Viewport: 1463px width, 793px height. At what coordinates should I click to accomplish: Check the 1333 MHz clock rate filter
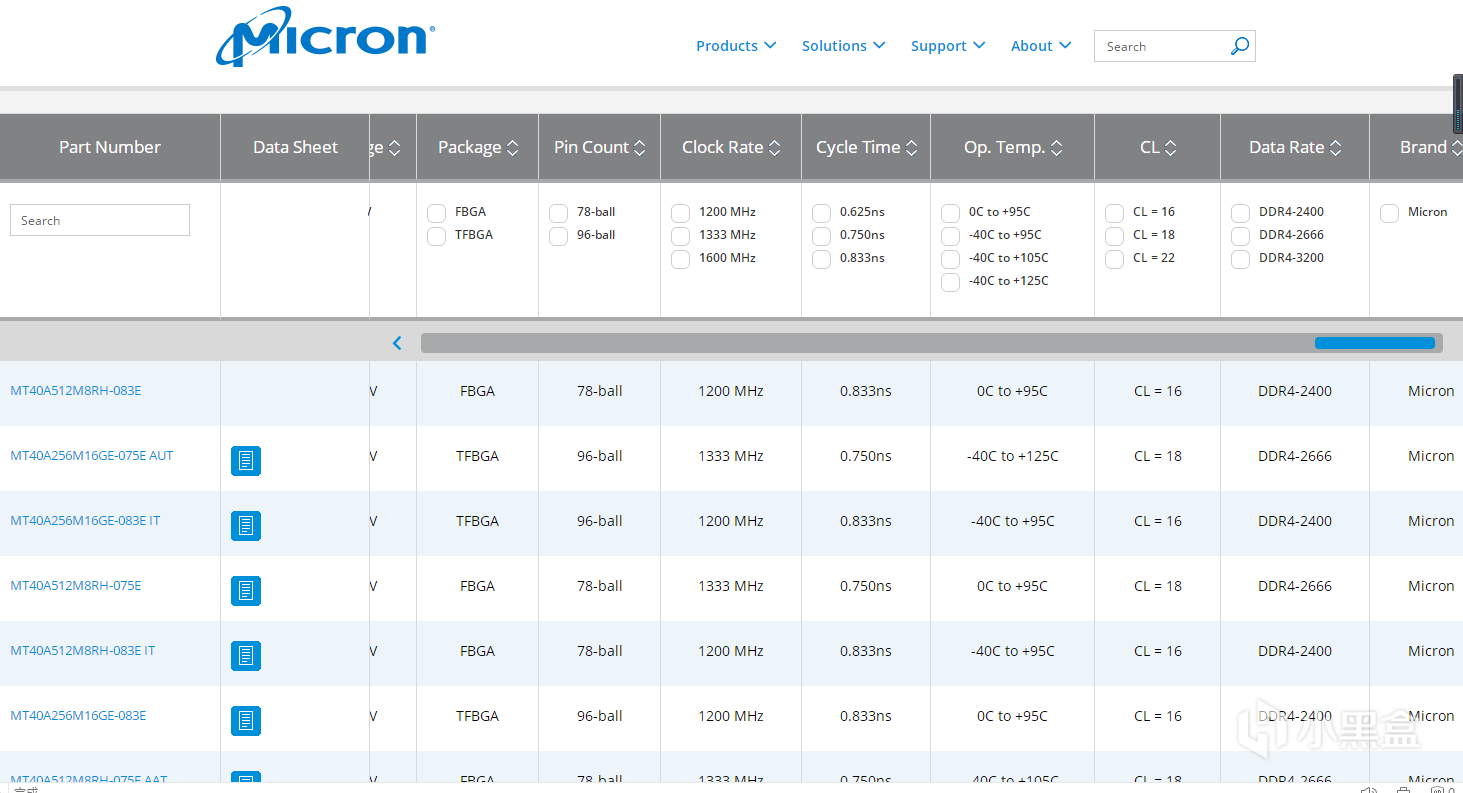(680, 236)
